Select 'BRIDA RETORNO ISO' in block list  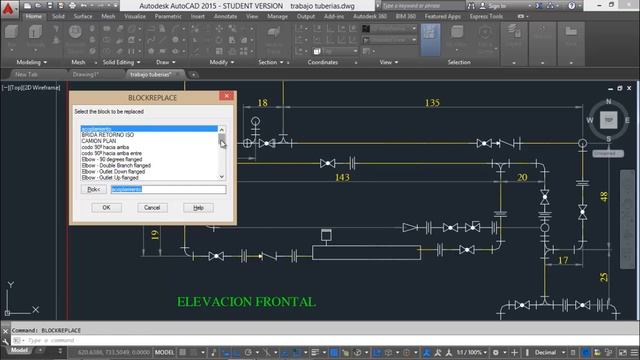(x=108, y=135)
